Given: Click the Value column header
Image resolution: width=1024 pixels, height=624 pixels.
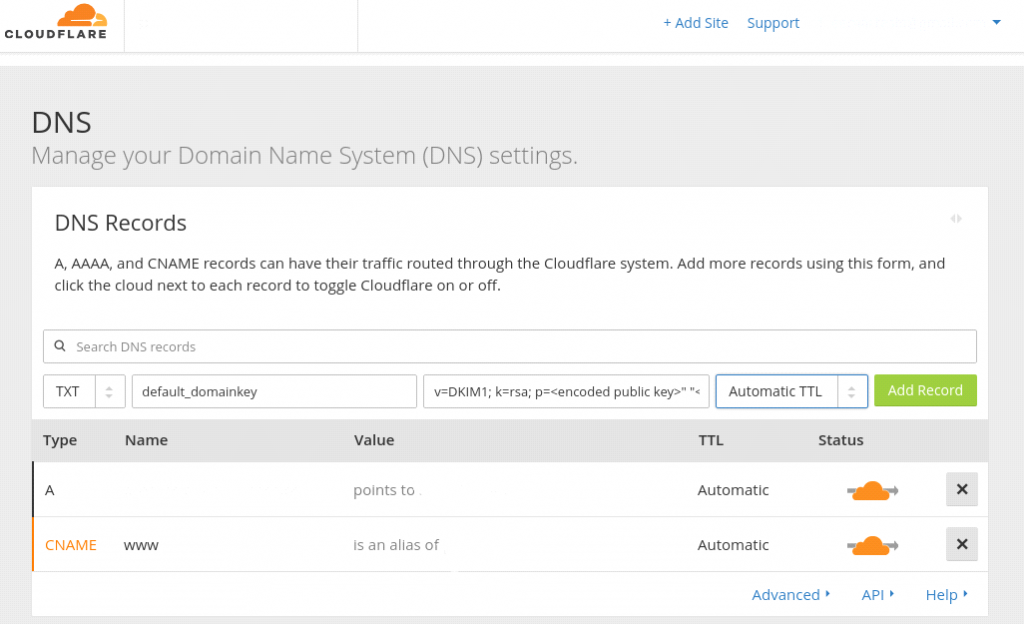Looking at the screenshot, I should coord(374,441).
